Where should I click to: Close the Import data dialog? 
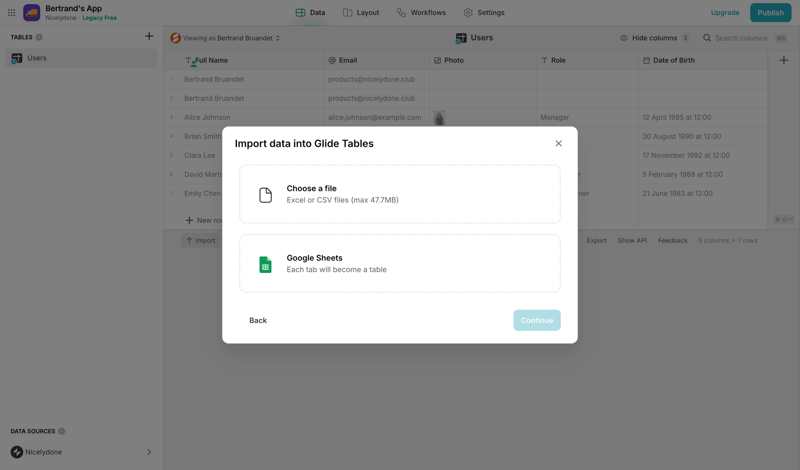[x=559, y=143]
